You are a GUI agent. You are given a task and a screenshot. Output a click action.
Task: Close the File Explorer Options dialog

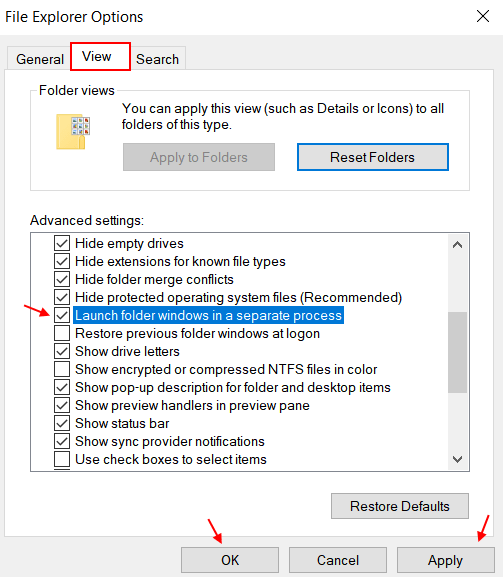click(x=483, y=16)
